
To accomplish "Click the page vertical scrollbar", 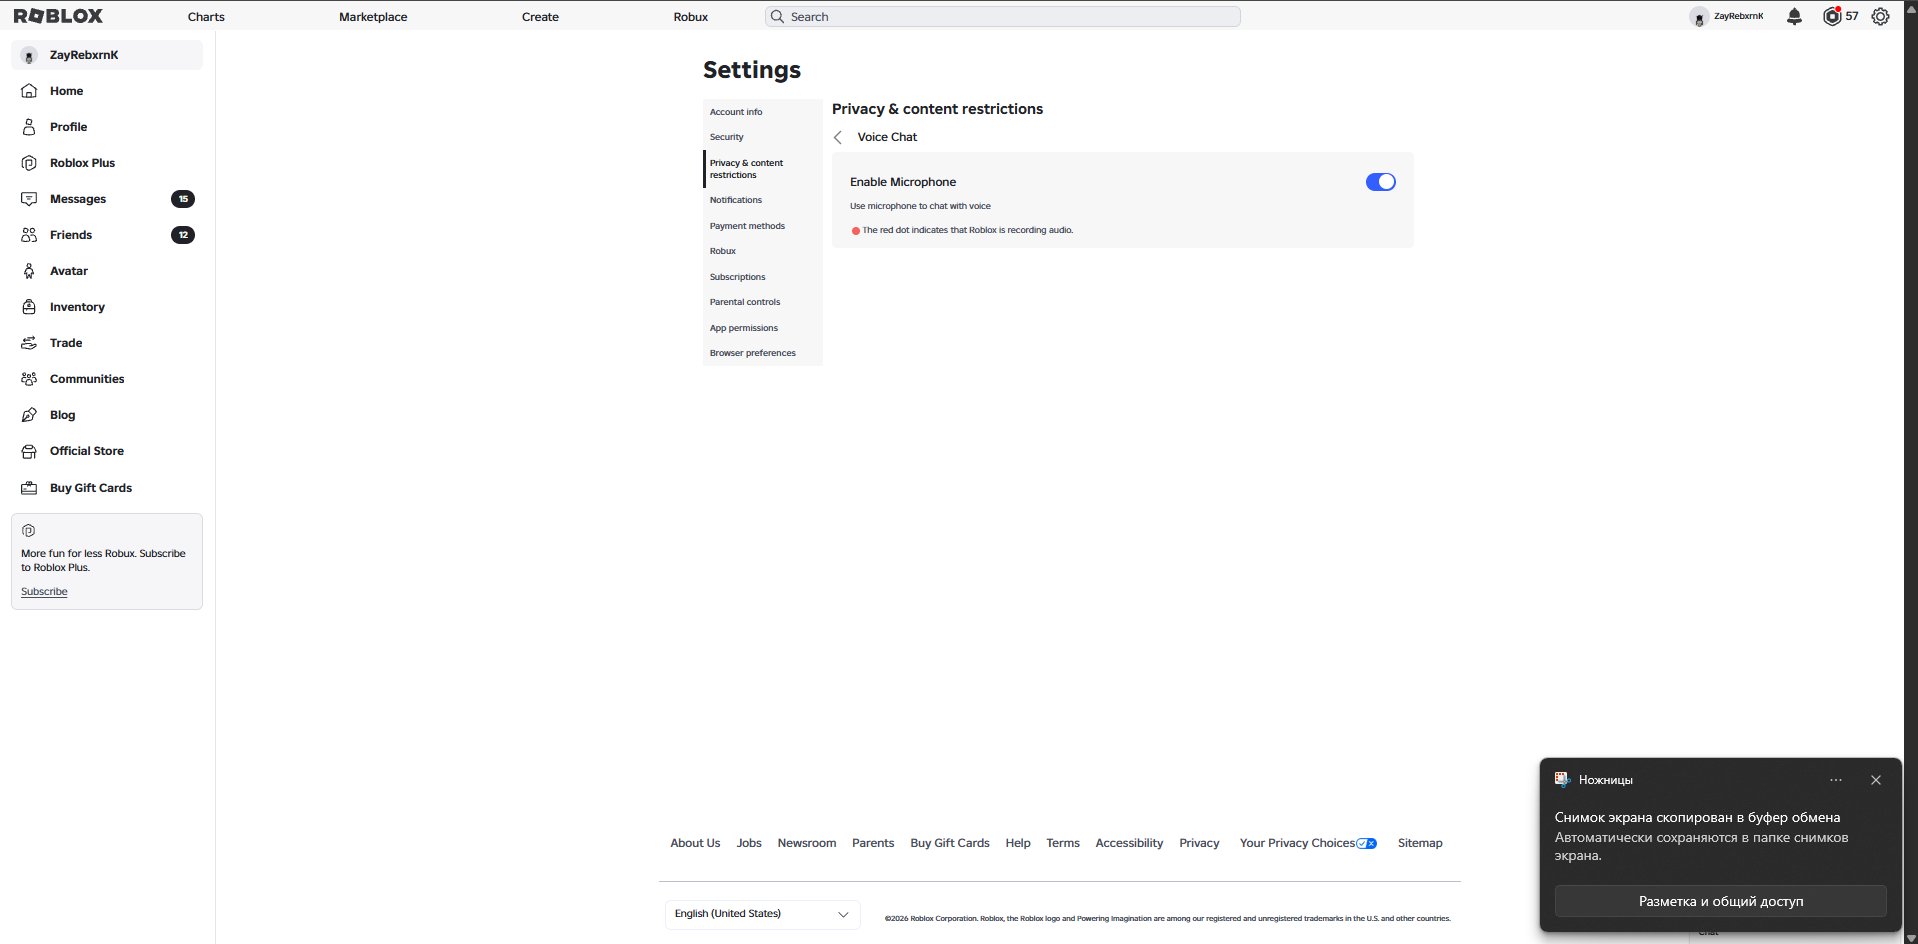I will (1911, 472).
